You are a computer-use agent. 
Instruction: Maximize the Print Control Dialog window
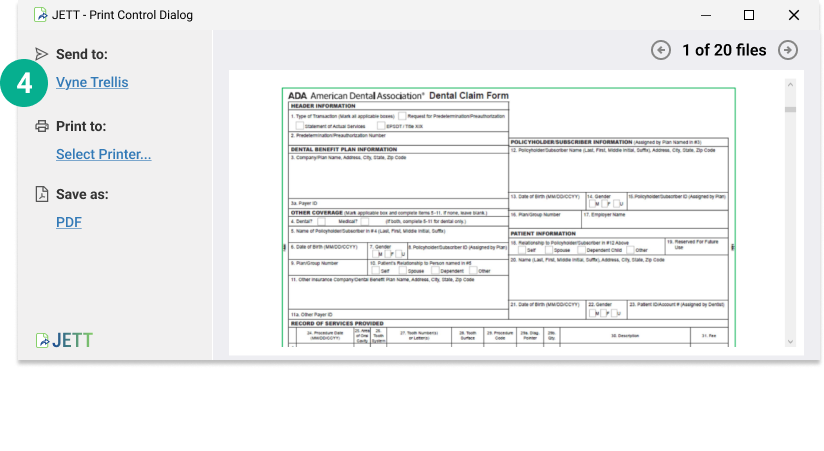point(749,15)
